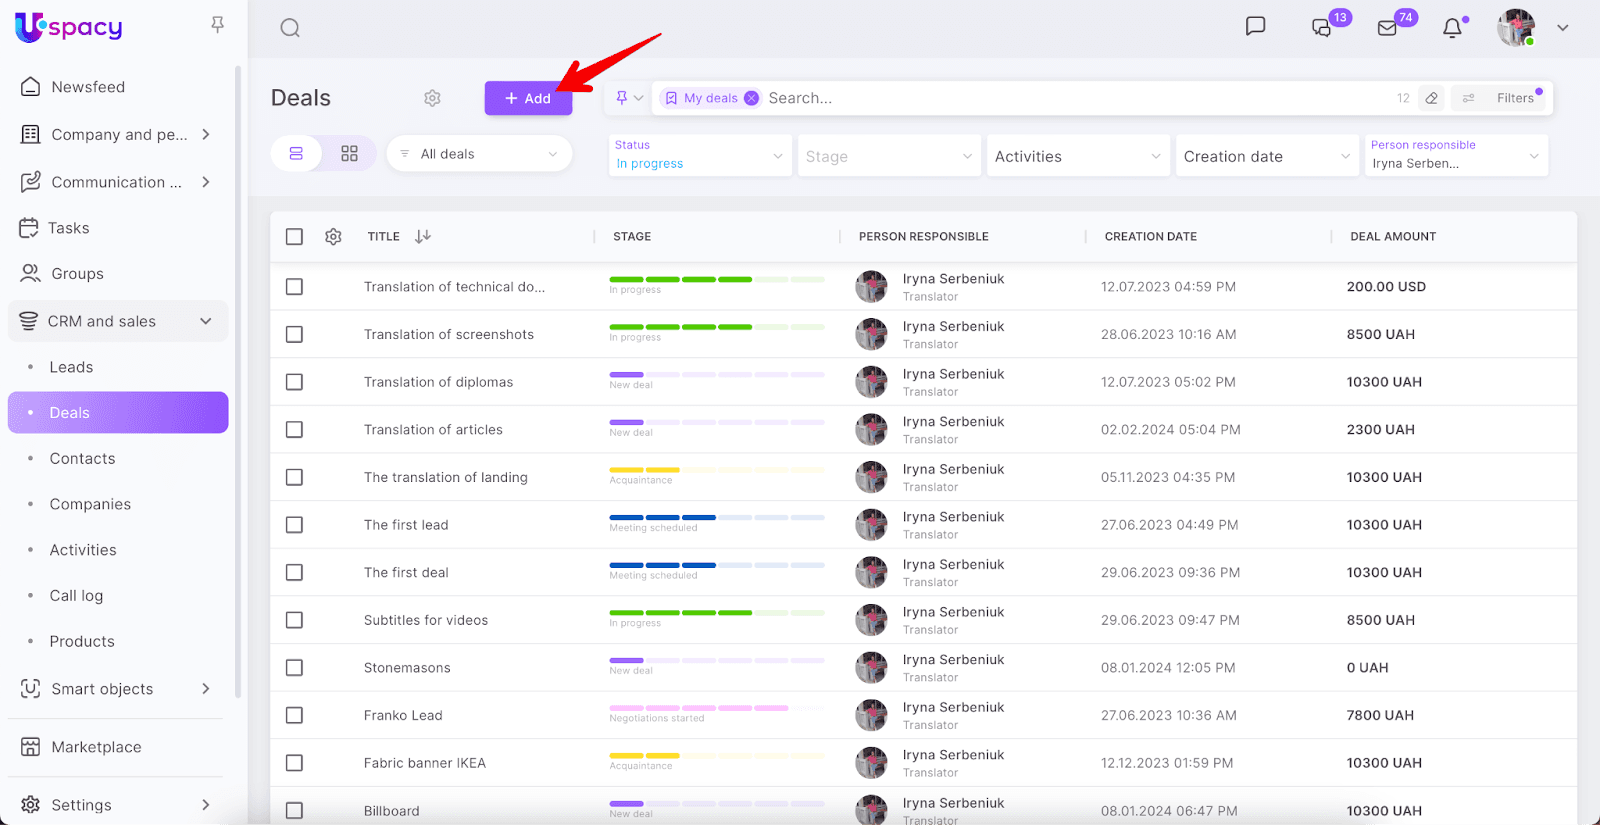Go to Leads in the sidebar

(x=71, y=367)
